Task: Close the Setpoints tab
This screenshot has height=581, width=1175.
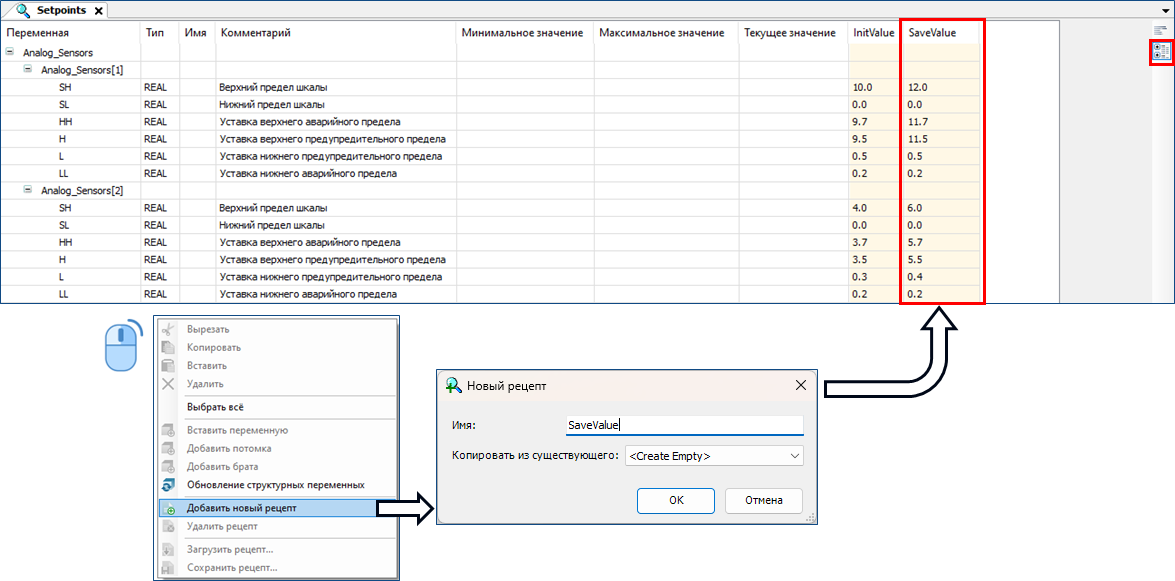Action: [x=97, y=11]
